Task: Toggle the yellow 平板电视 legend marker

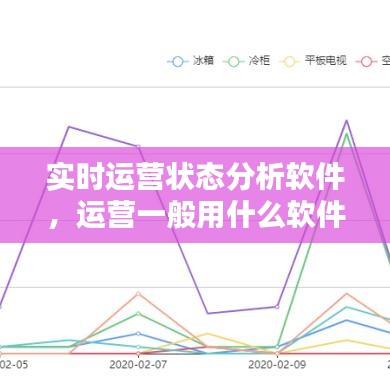Action: pyautogui.click(x=290, y=61)
